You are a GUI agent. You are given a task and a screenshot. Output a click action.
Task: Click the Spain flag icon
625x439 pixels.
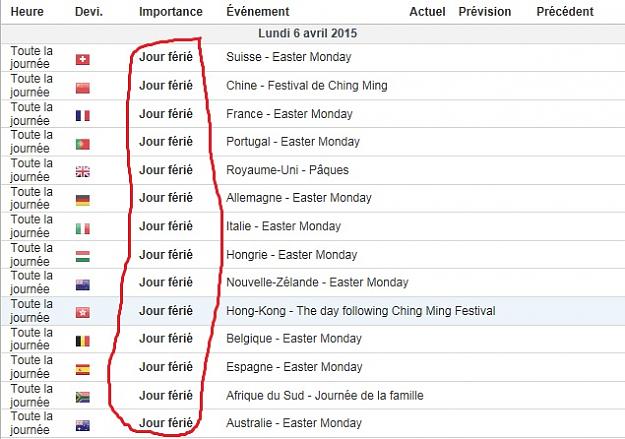[x=83, y=369]
